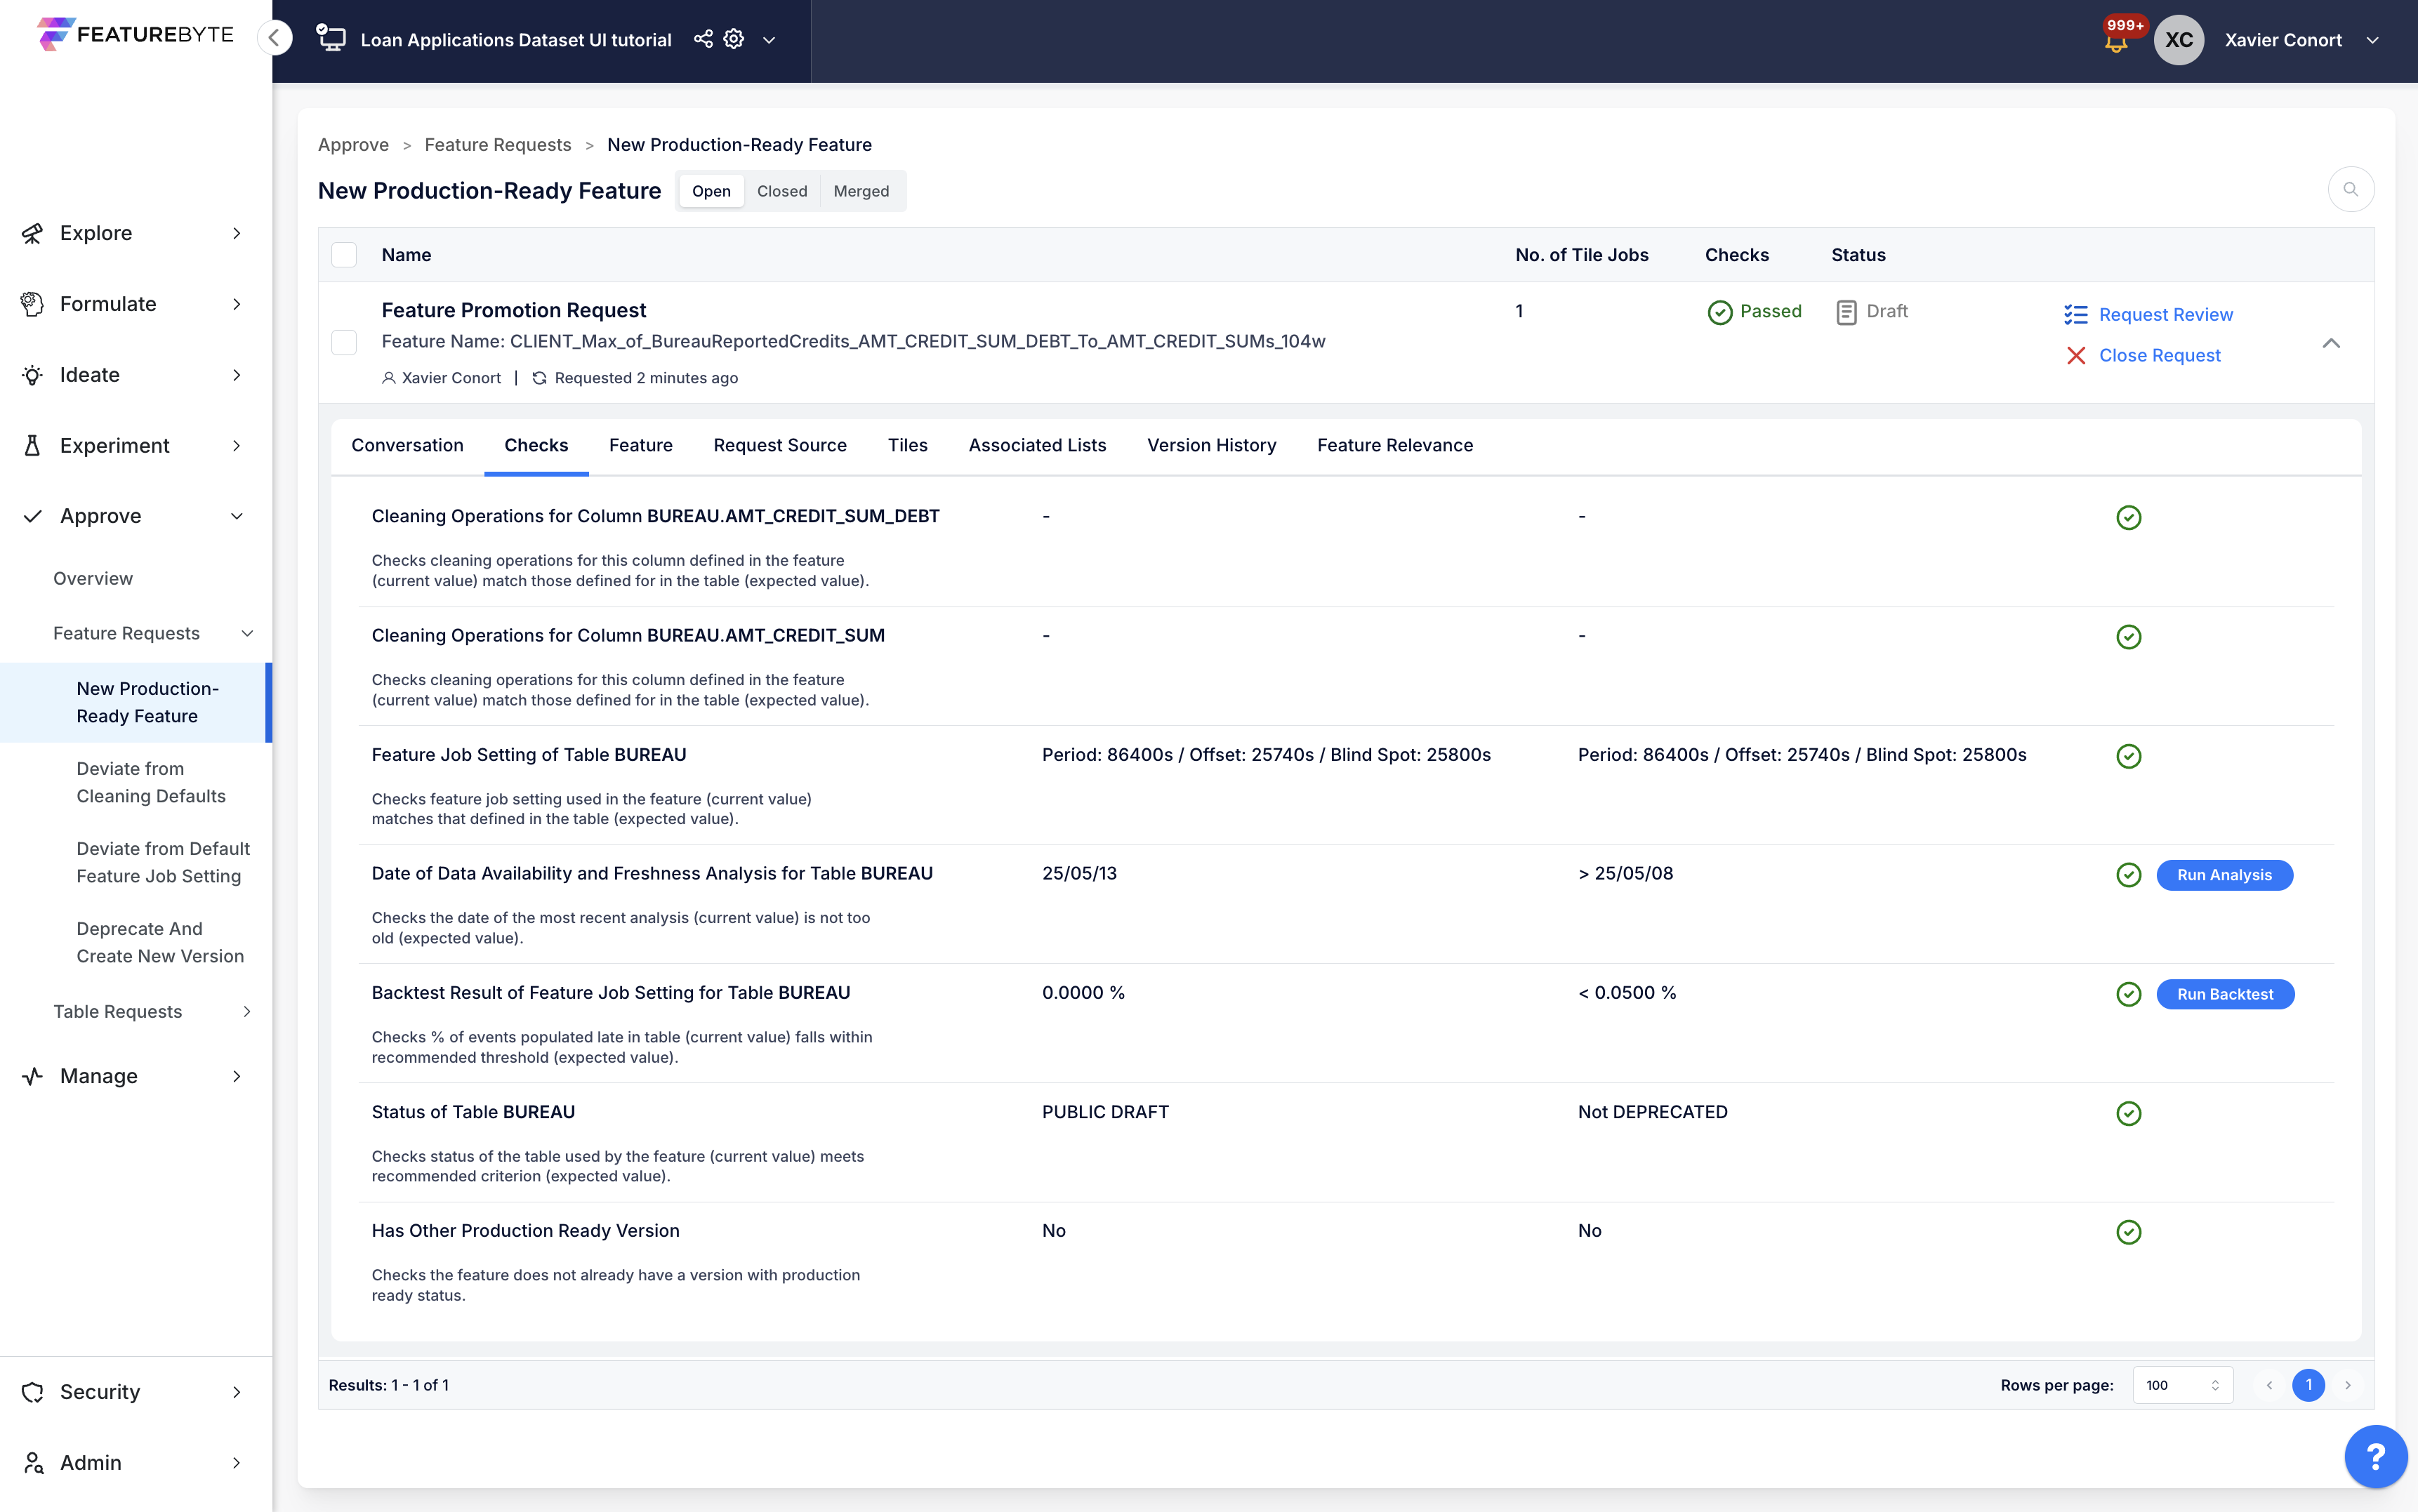The width and height of the screenshot is (2418, 1512).
Task: Collapse the request details with up chevron
Action: [x=2331, y=343]
